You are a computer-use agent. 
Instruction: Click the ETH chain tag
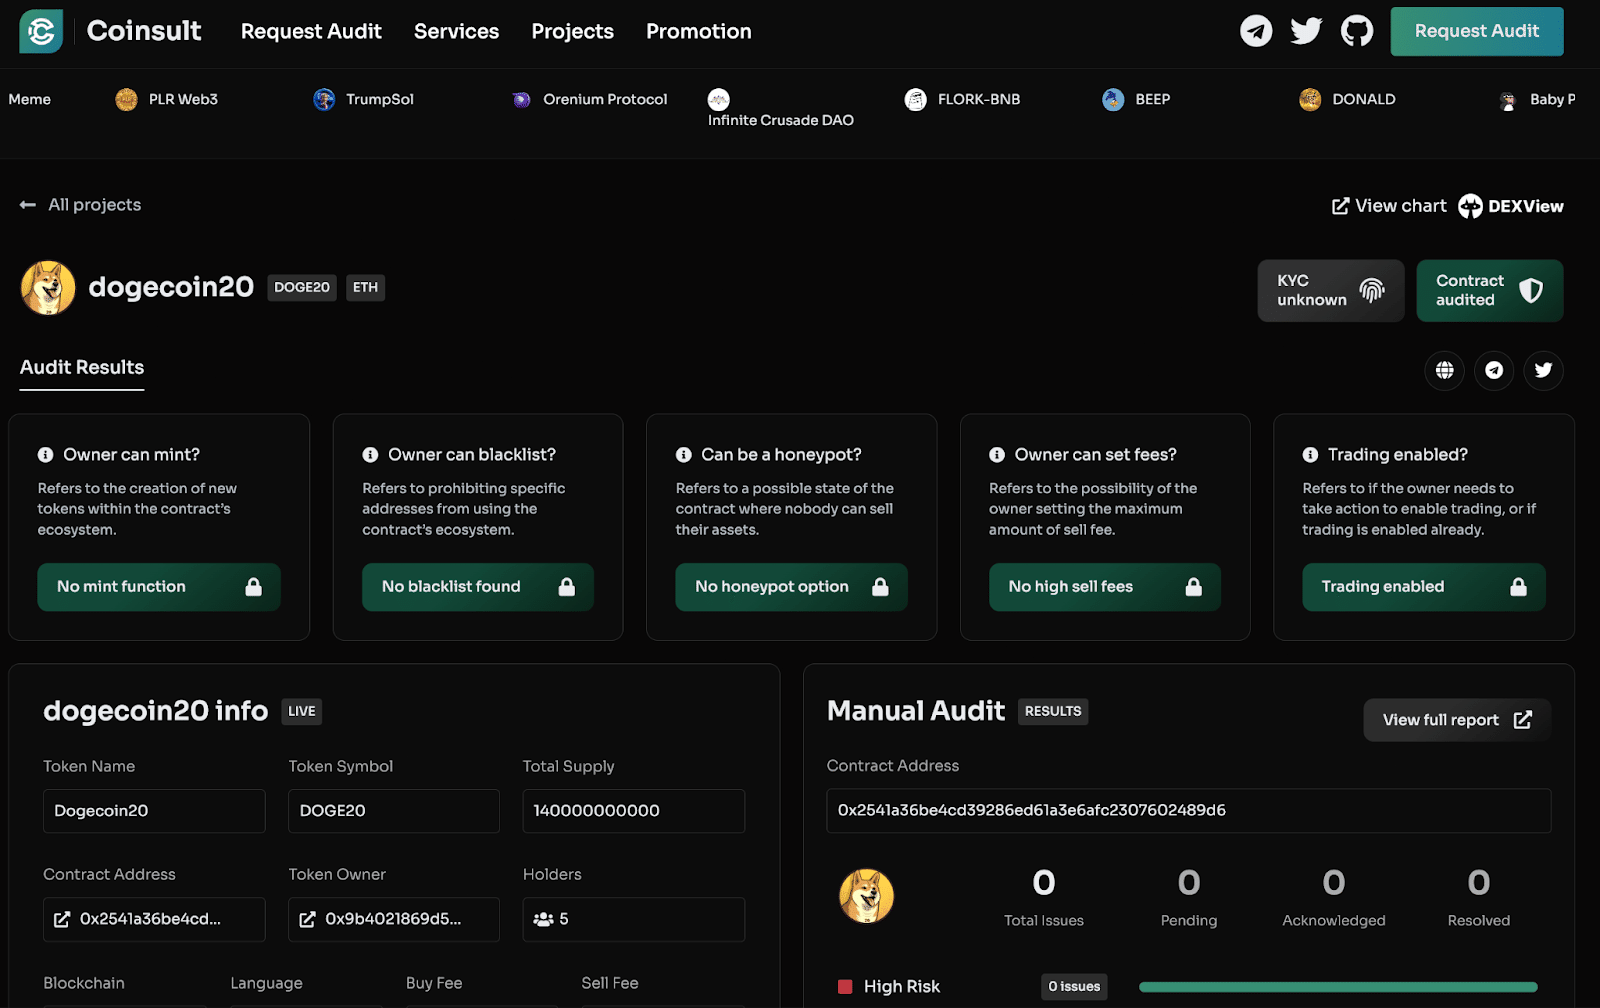[366, 288]
